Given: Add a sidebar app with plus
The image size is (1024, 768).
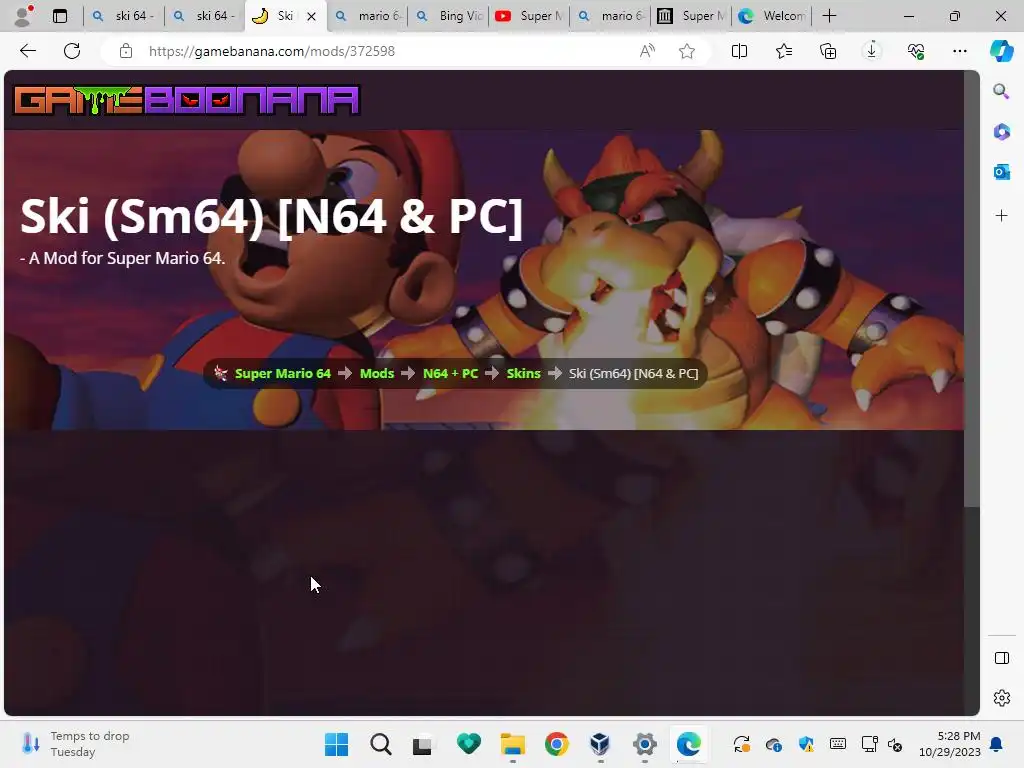Looking at the screenshot, I should point(1001,216).
